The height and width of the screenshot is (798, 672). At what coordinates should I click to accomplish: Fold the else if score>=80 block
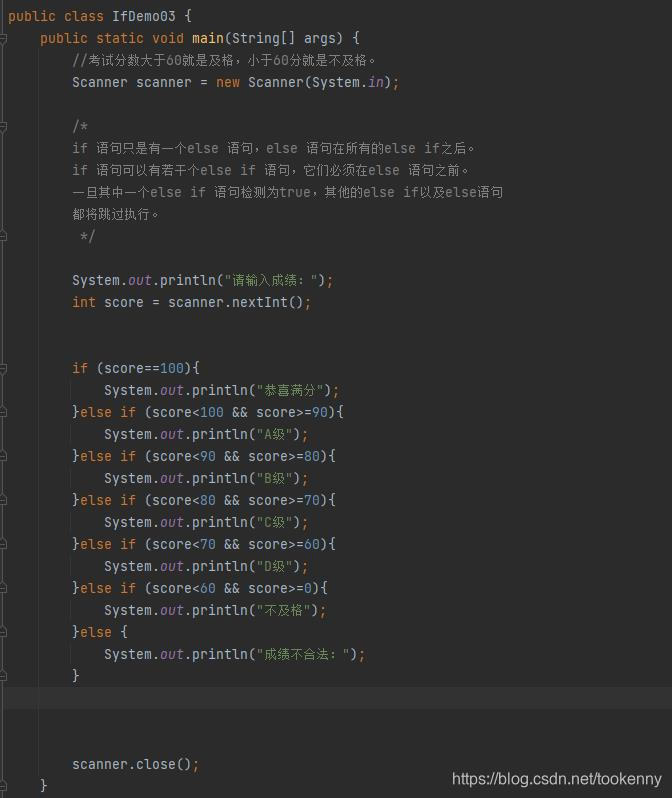(3, 456)
